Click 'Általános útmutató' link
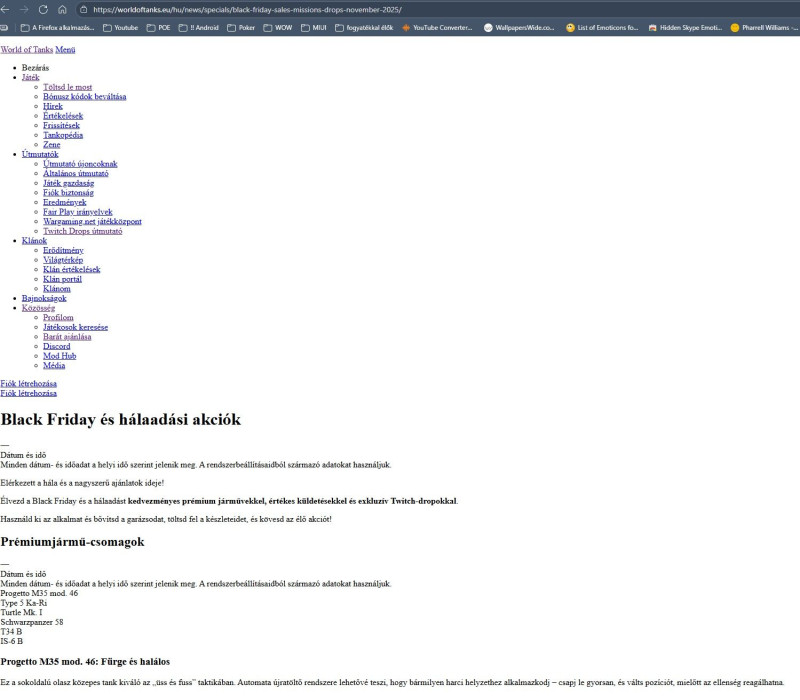The width and height of the screenshot is (800, 700). (x=76, y=173)
